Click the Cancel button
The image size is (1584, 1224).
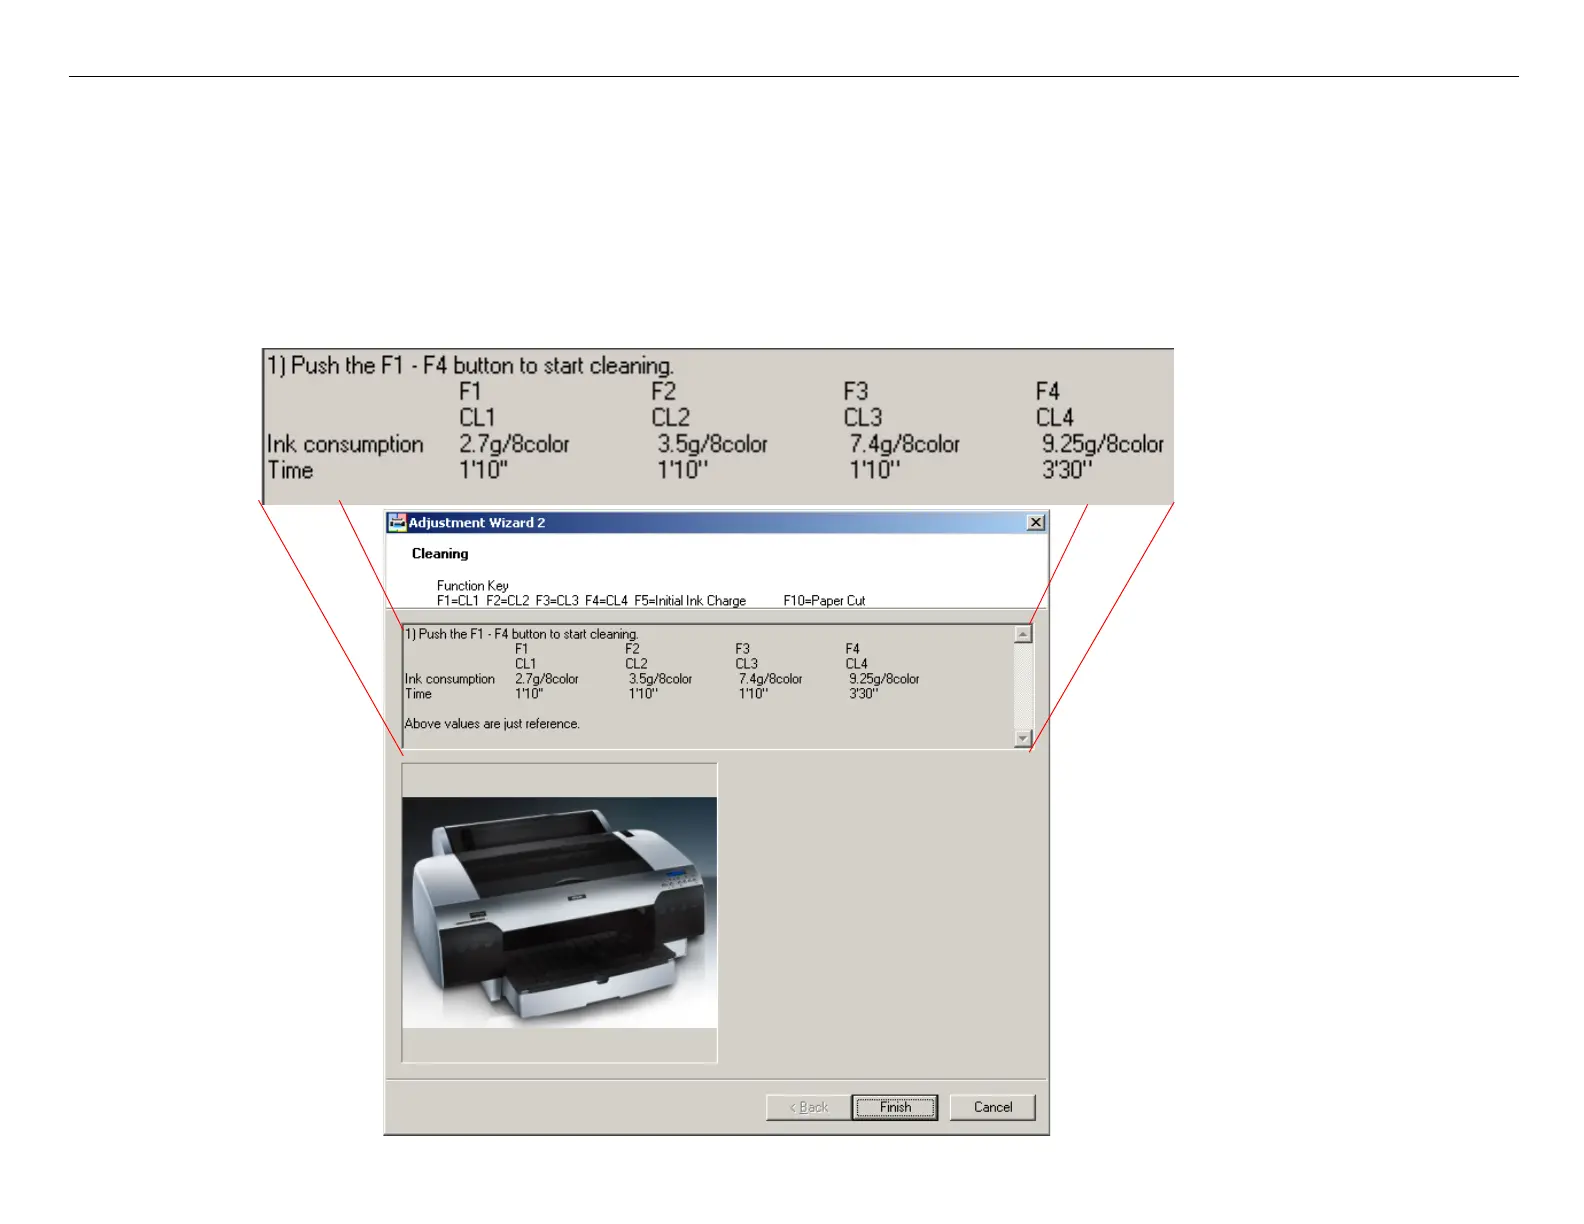(992, 1107)
